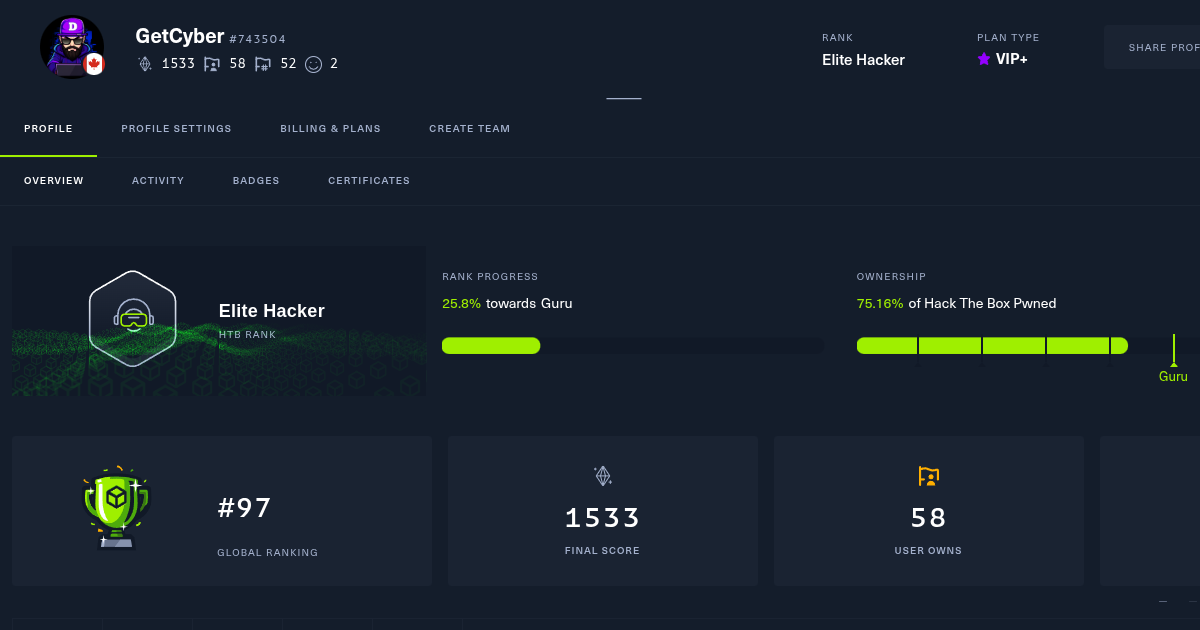1200x630 pixels.
Task: Open the GetCyber avatar picture
Action: 72,47
